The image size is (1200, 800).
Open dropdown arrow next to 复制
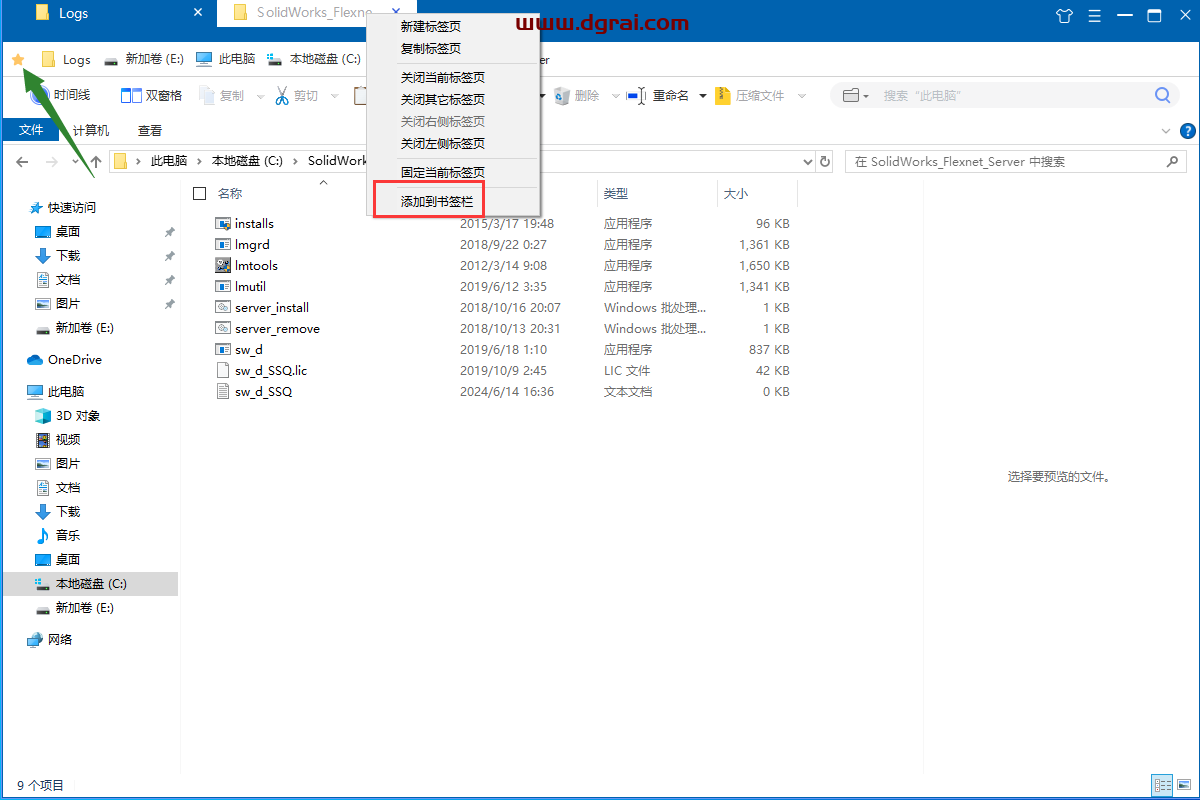click(260, 96)
